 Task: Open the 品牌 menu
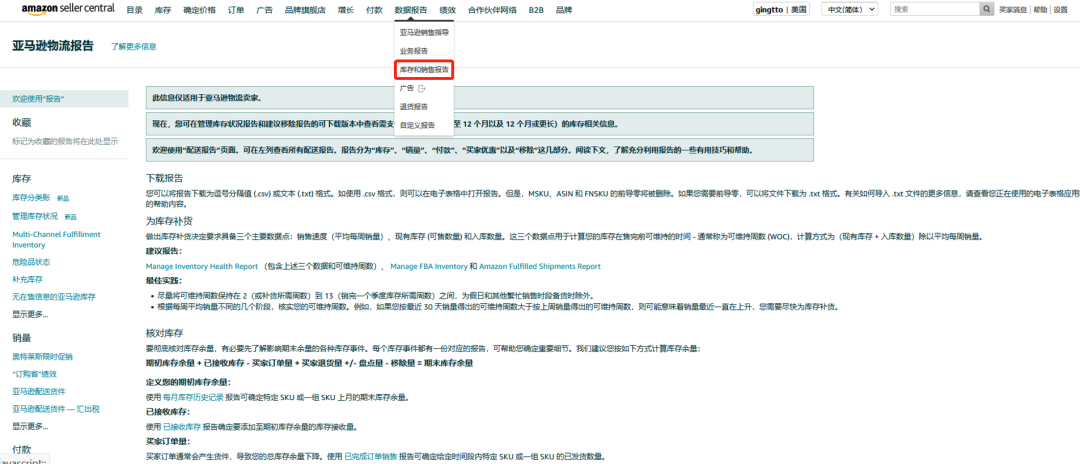pos(563,10)
